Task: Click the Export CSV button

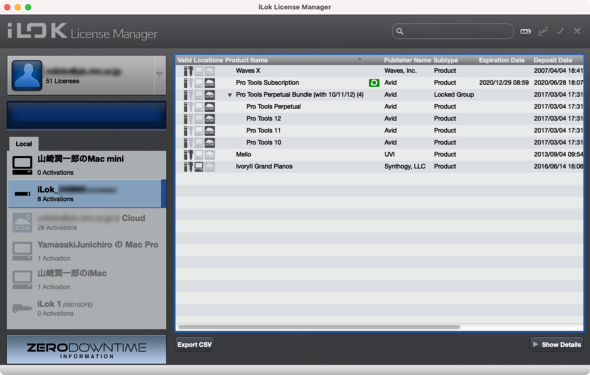Action: (x=195, y=345)
